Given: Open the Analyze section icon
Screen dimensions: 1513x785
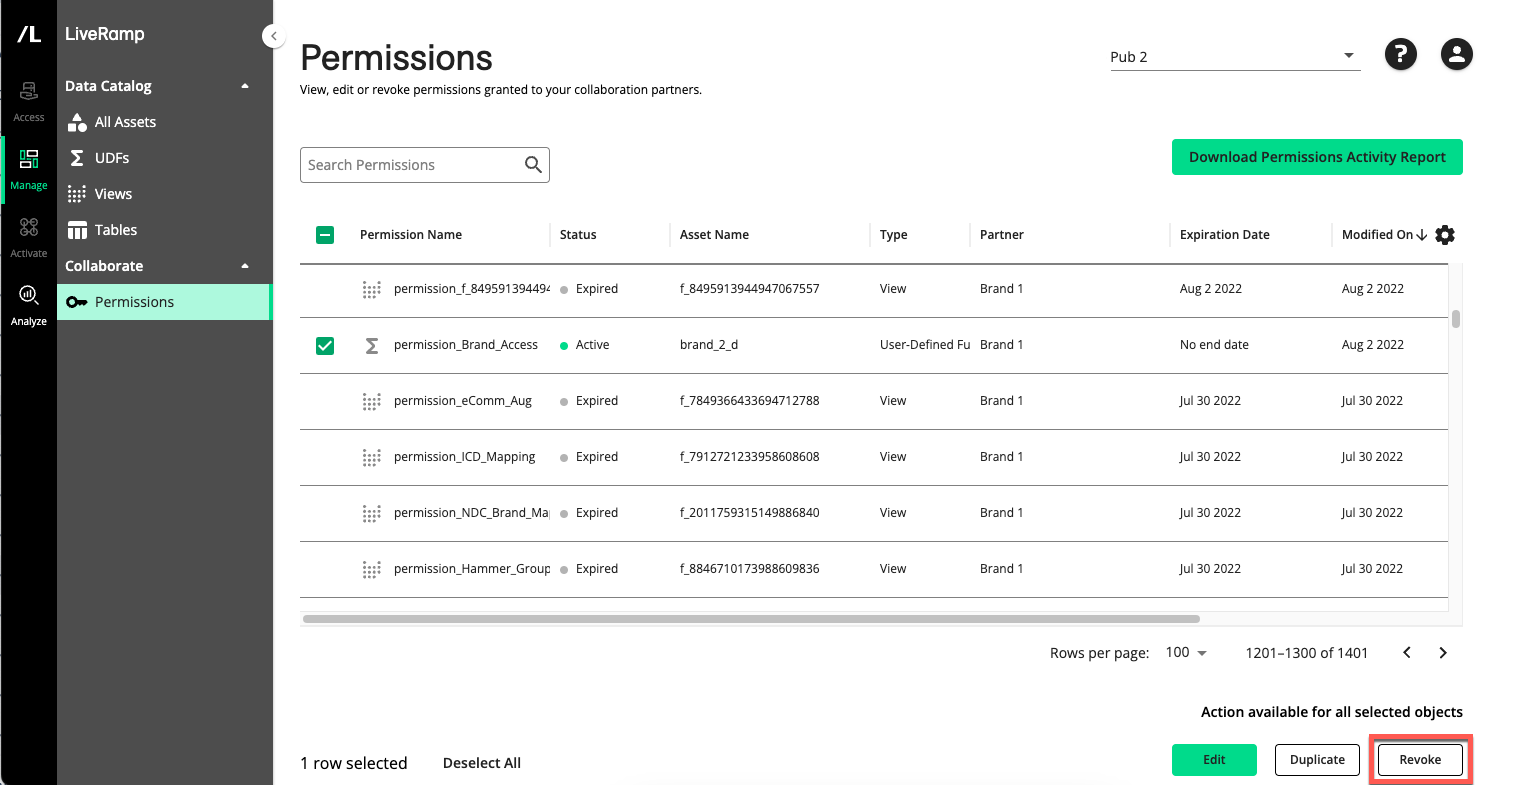Looking at the screenshot, I should 29,294.
